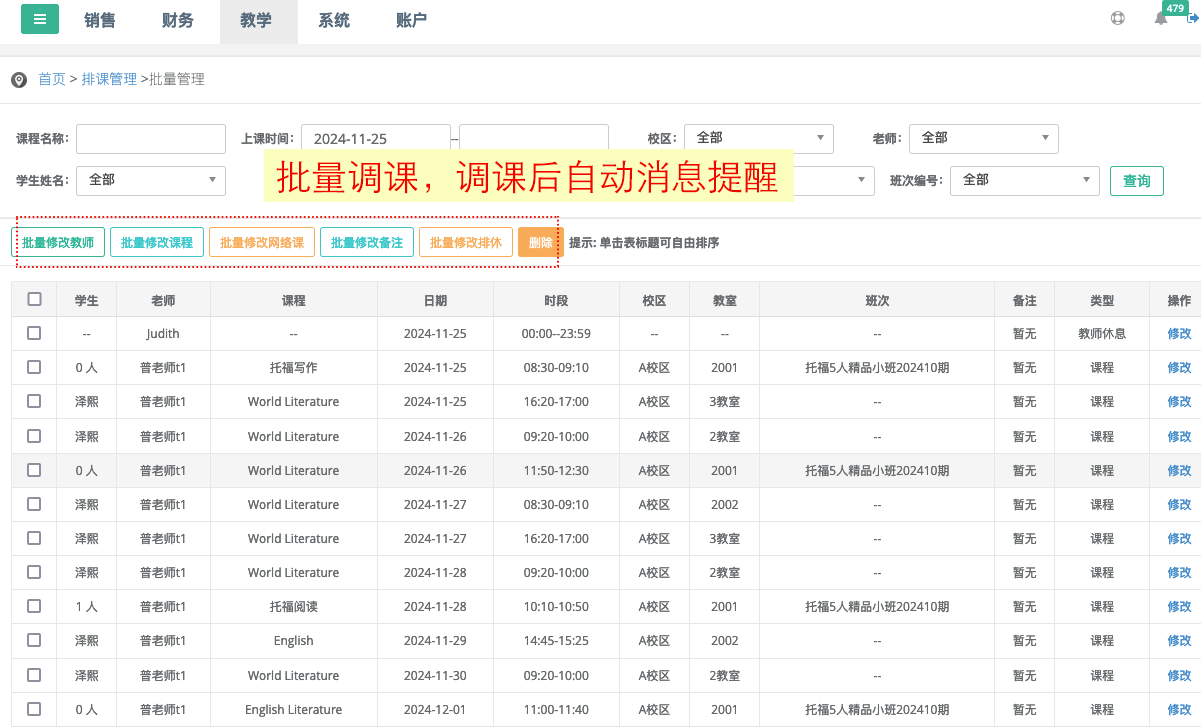Click the location pin breadcrumb icon
Screen dimensions: 1201x727
click(x=18, y=80)
